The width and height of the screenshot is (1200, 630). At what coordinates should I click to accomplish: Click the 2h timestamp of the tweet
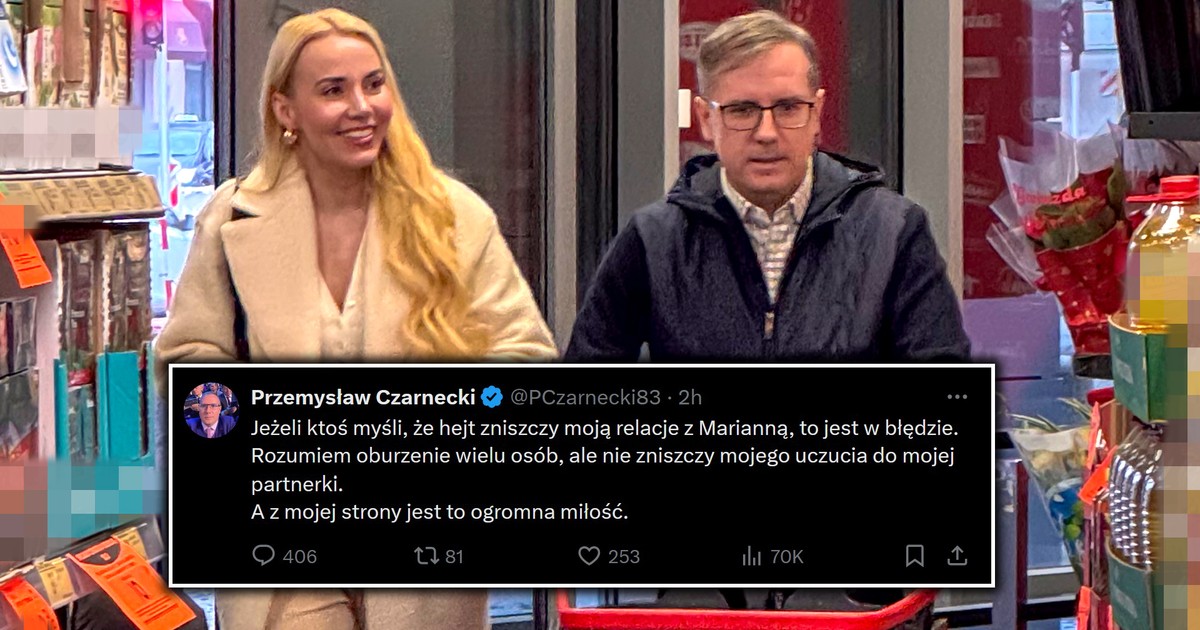[690, 398]
